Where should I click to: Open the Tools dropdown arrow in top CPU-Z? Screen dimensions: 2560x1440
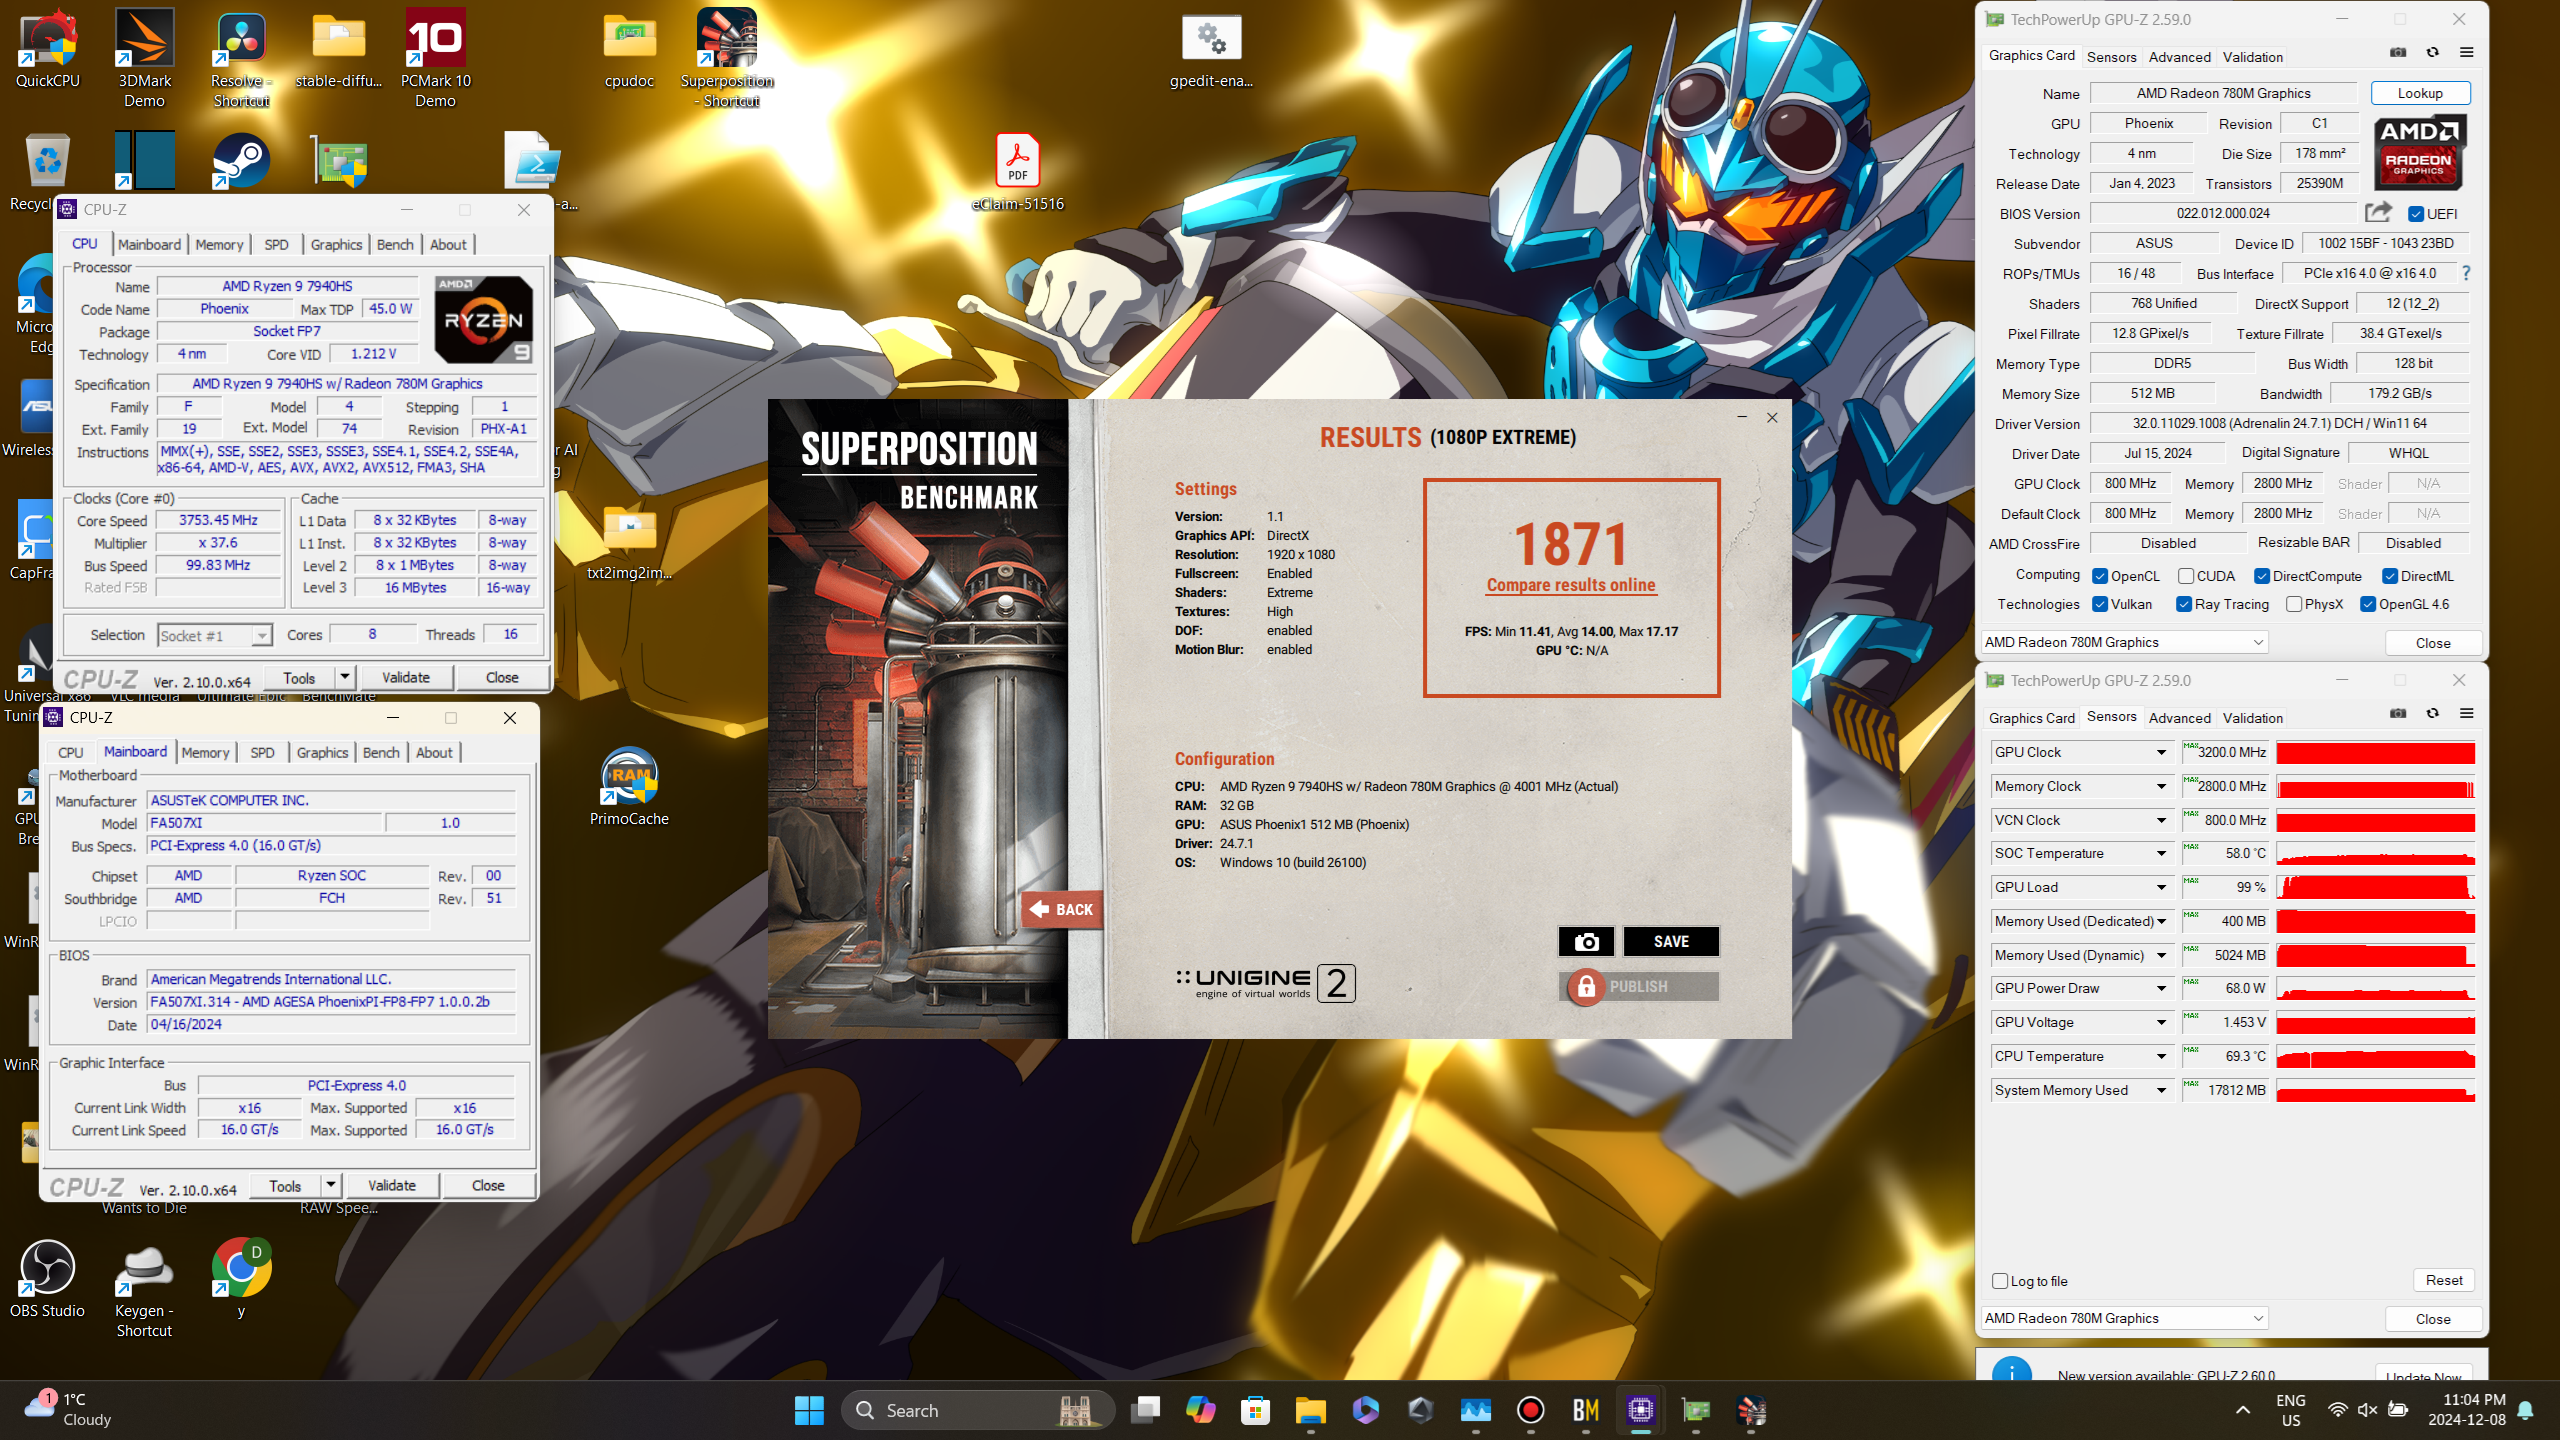pyautogui.click(x=344, y=677)
